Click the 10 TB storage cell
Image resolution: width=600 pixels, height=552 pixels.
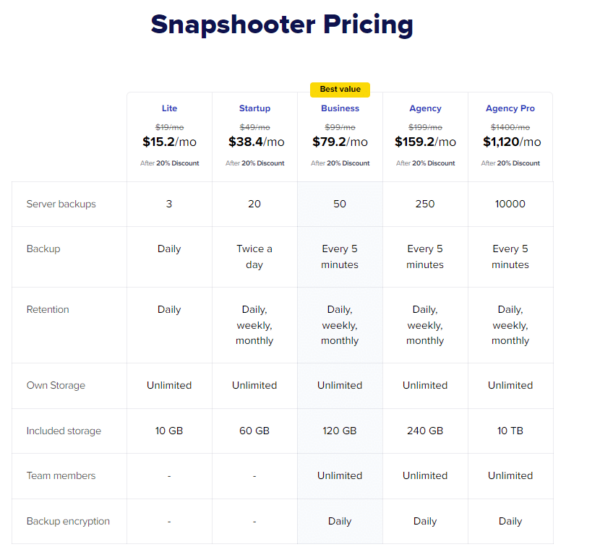510,431
